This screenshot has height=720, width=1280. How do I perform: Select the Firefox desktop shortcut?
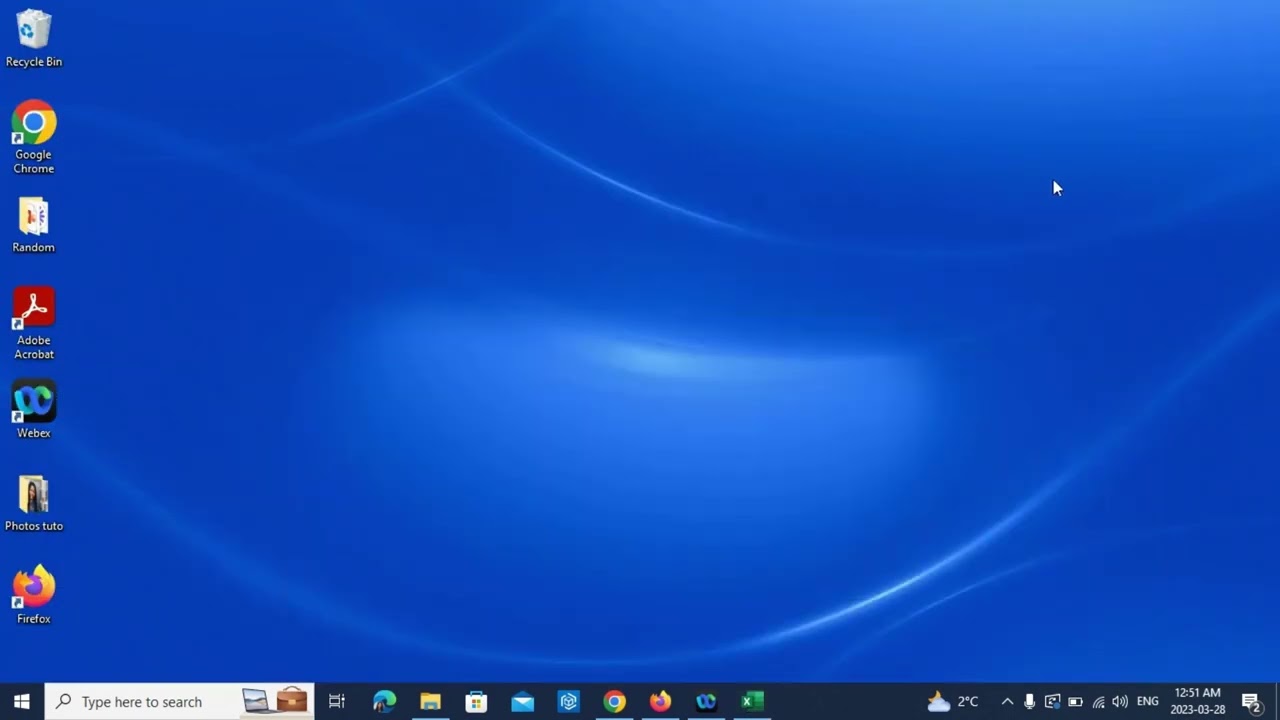33,596
